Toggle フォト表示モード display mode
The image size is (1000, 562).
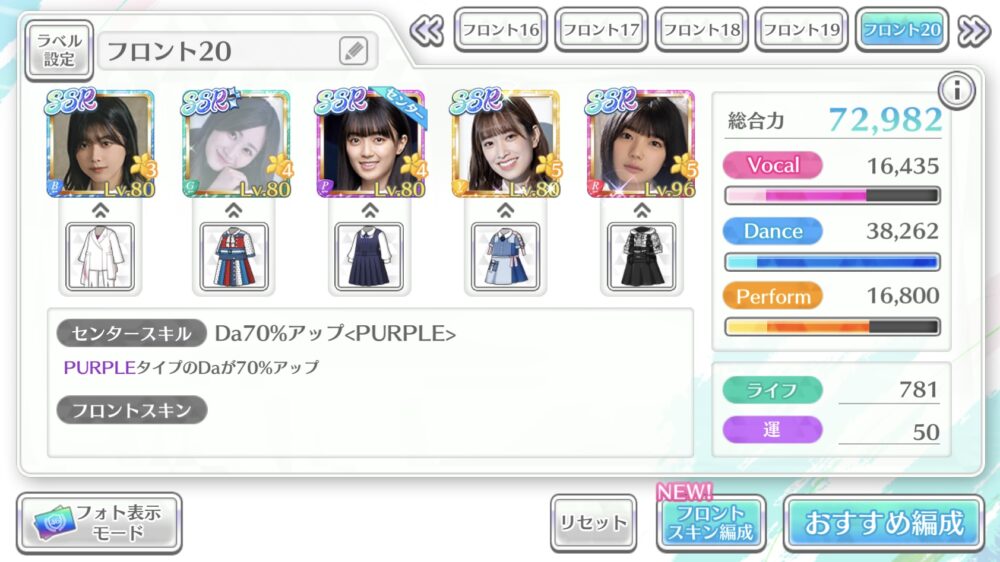(99, 523)
